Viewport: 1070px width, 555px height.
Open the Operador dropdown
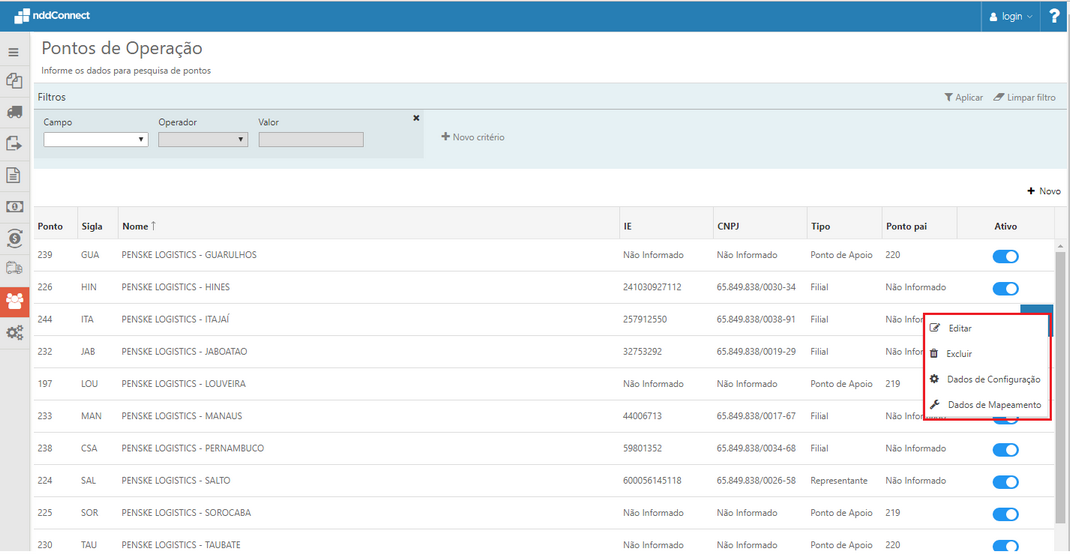point(203,140)
